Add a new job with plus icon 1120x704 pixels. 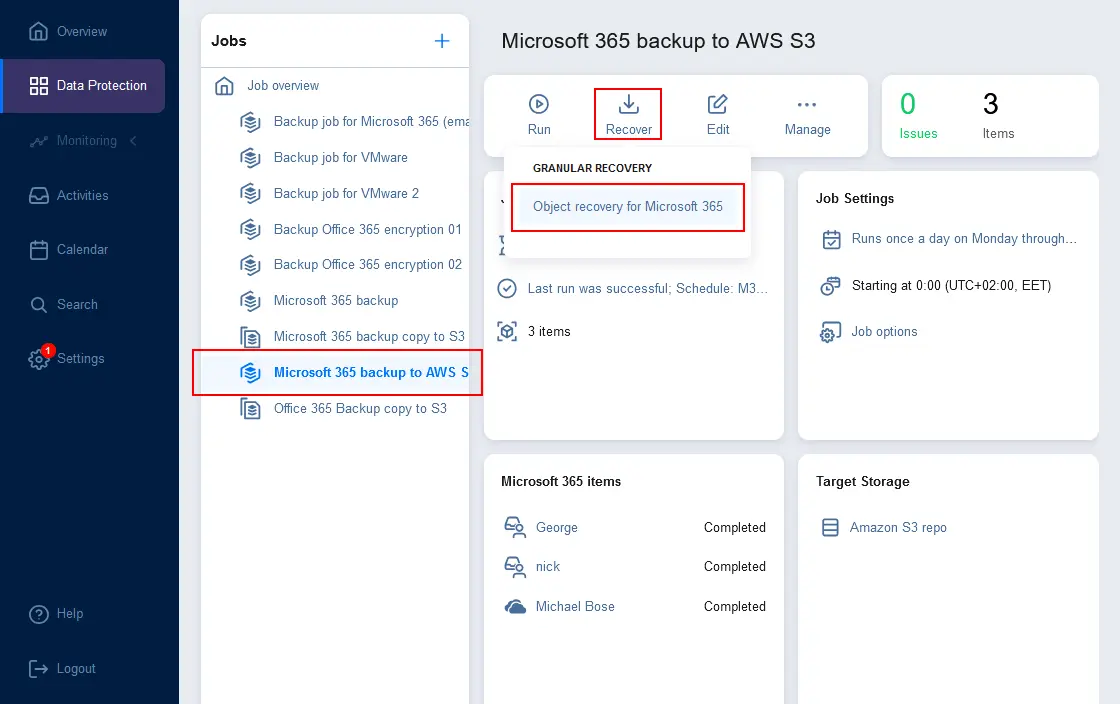(x=442, y=41)
